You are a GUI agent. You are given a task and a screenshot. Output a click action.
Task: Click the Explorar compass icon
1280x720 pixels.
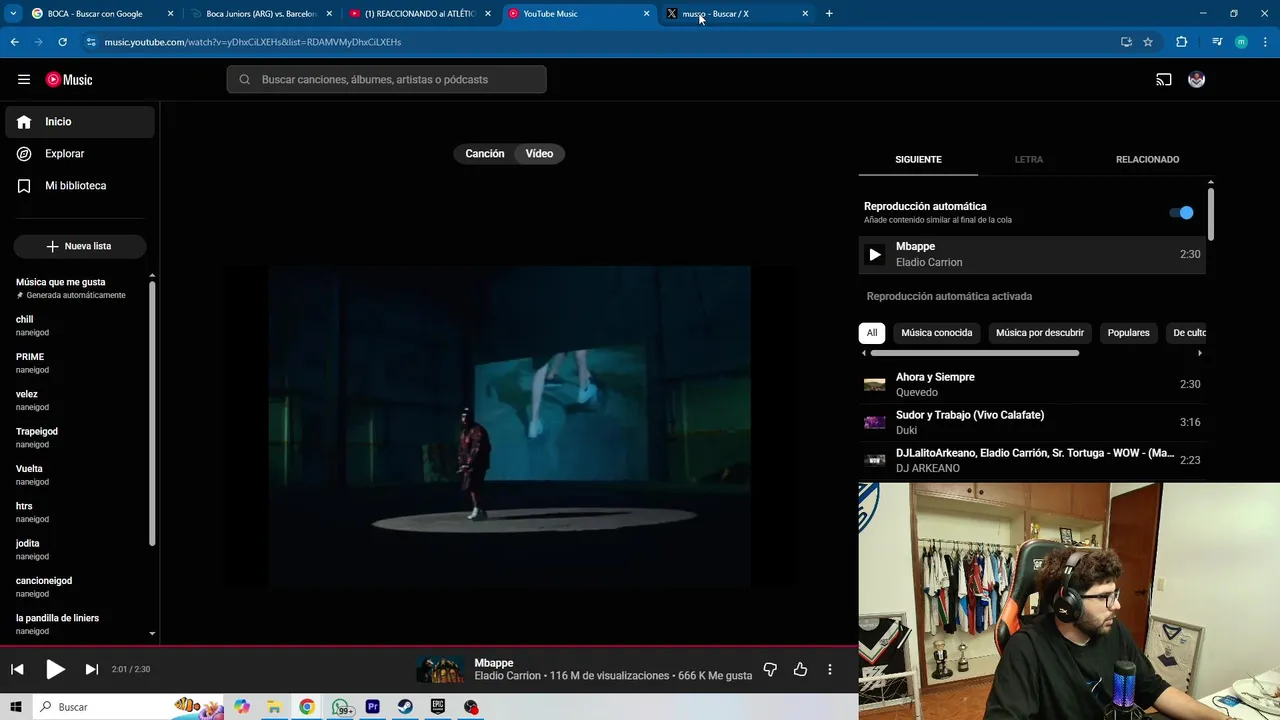[24, 154]
